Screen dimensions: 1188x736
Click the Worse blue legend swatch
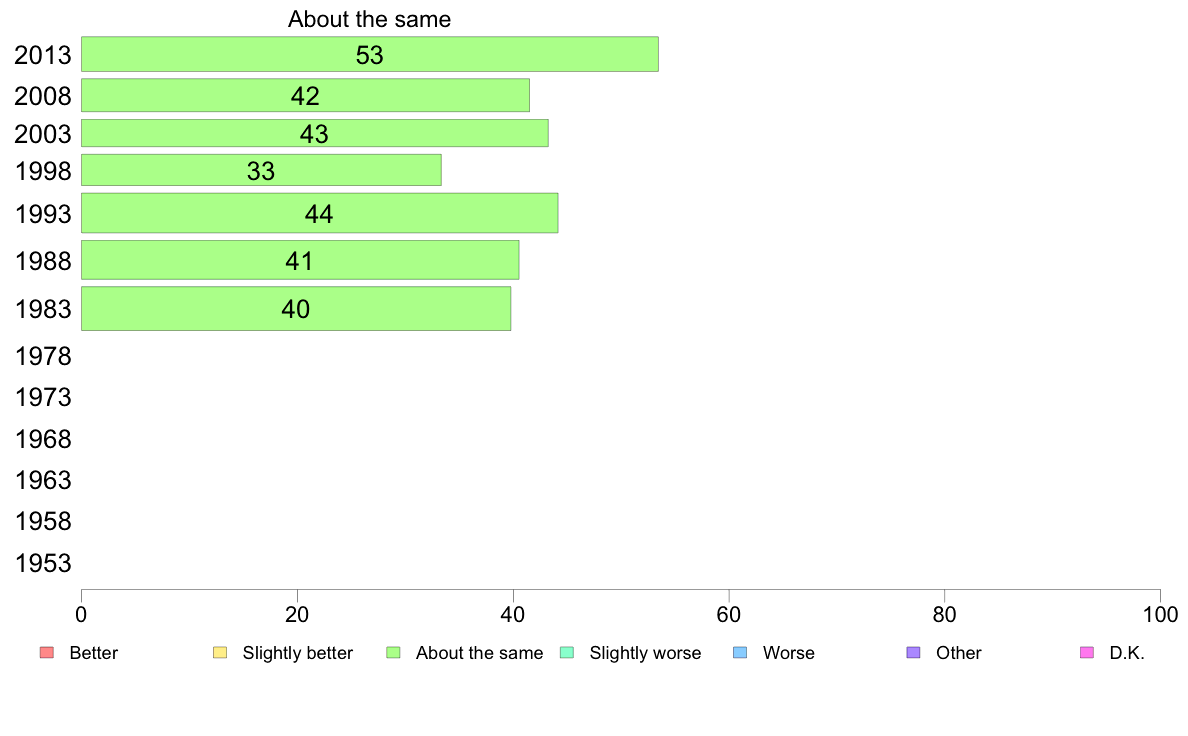pos(740,653)
